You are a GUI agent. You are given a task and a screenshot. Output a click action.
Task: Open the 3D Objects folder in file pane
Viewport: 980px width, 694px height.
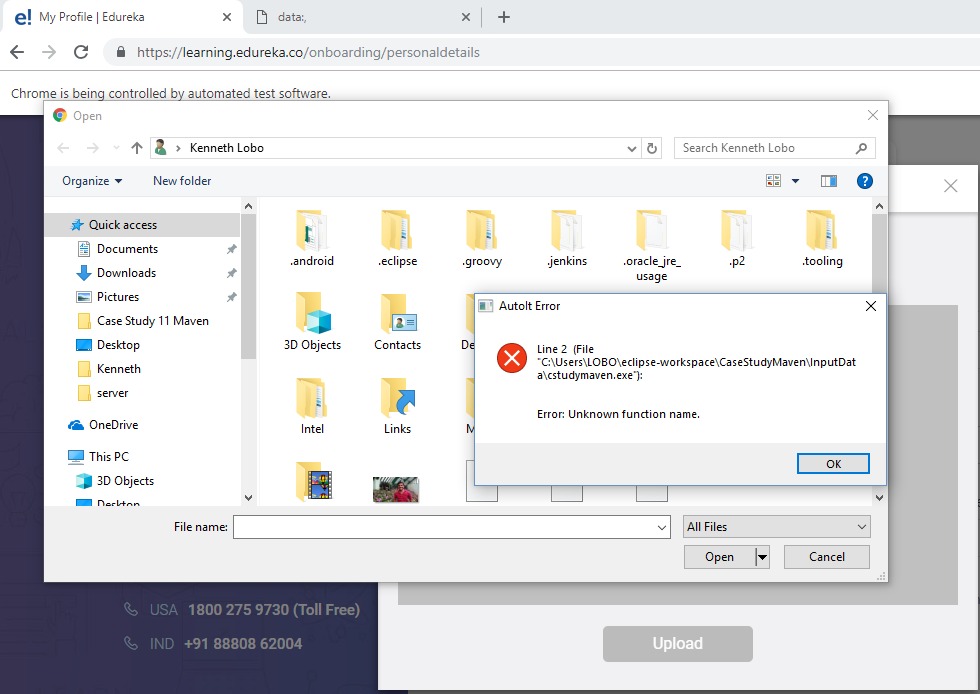(x=312, y=322)
